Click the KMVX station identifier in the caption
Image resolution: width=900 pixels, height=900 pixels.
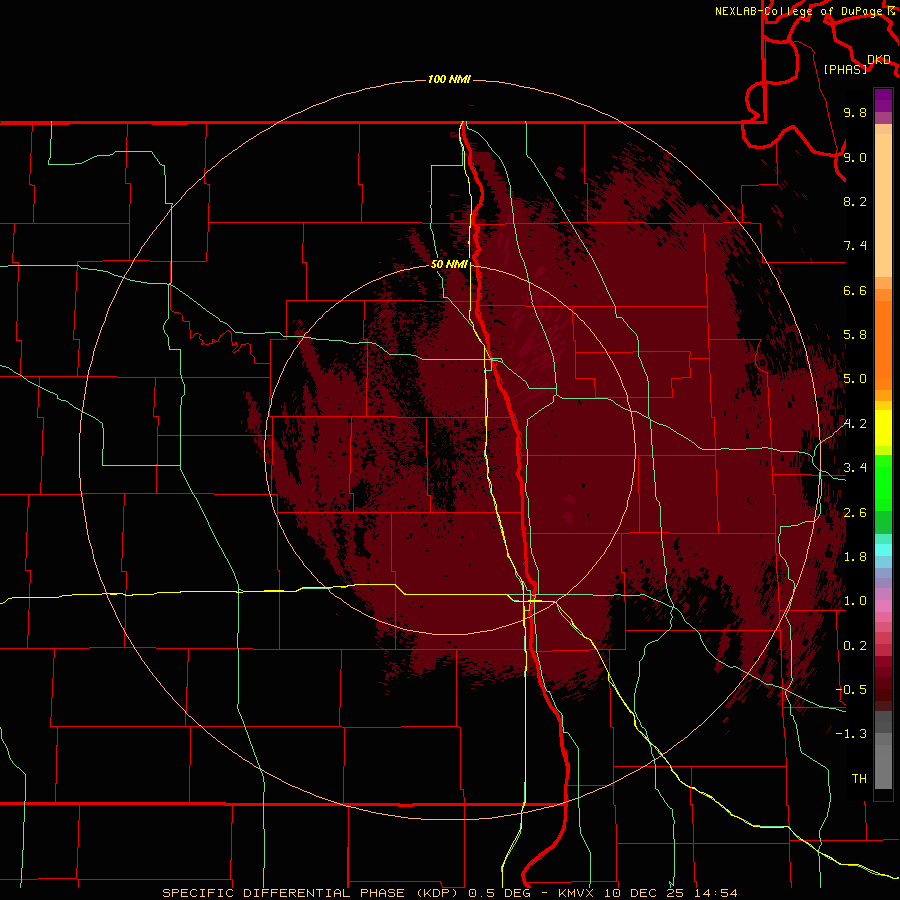pyautogui.click(x=577, y=893)
